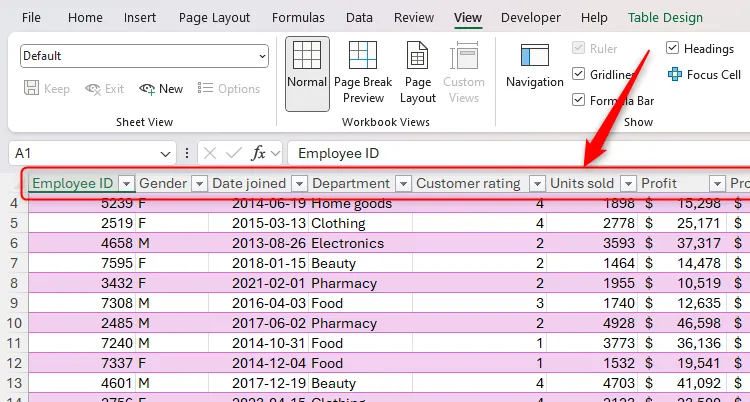This screenshot has width=750, height=402.
Task: Expand the Name Box dropdown arrow
Action: (166, 153)
